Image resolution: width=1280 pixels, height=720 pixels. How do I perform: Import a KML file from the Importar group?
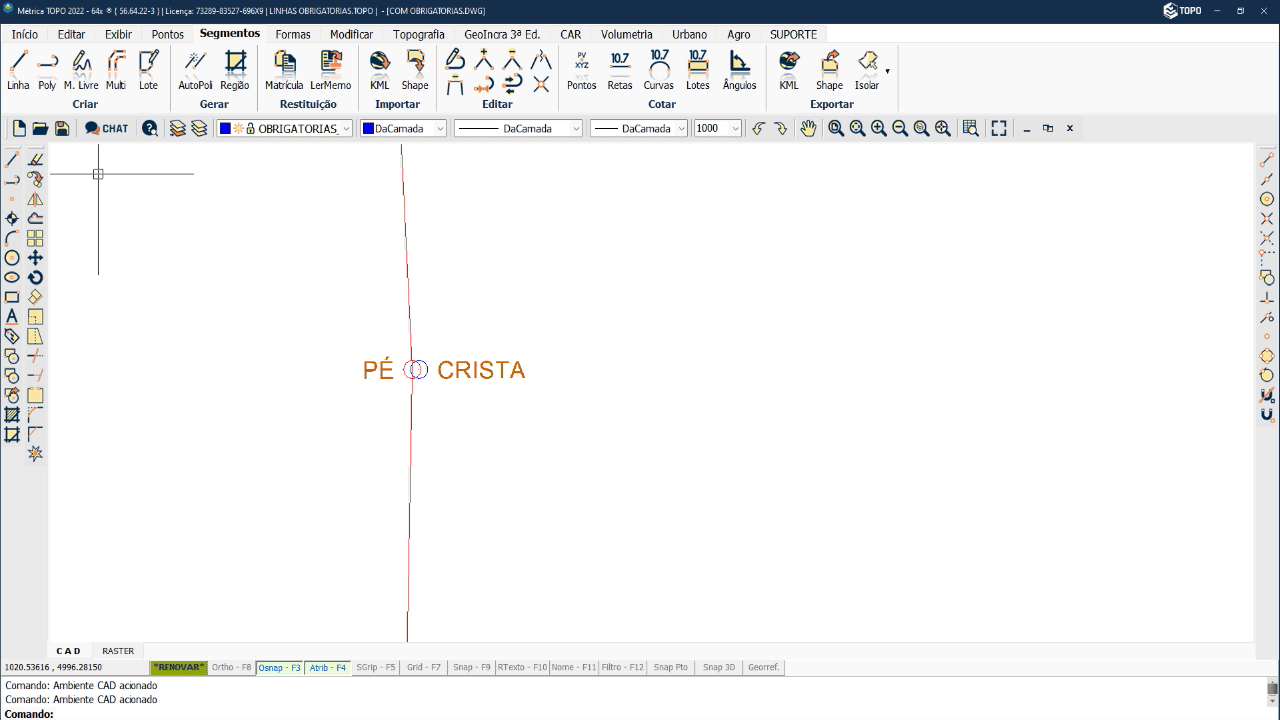click(x=380, y=70)
